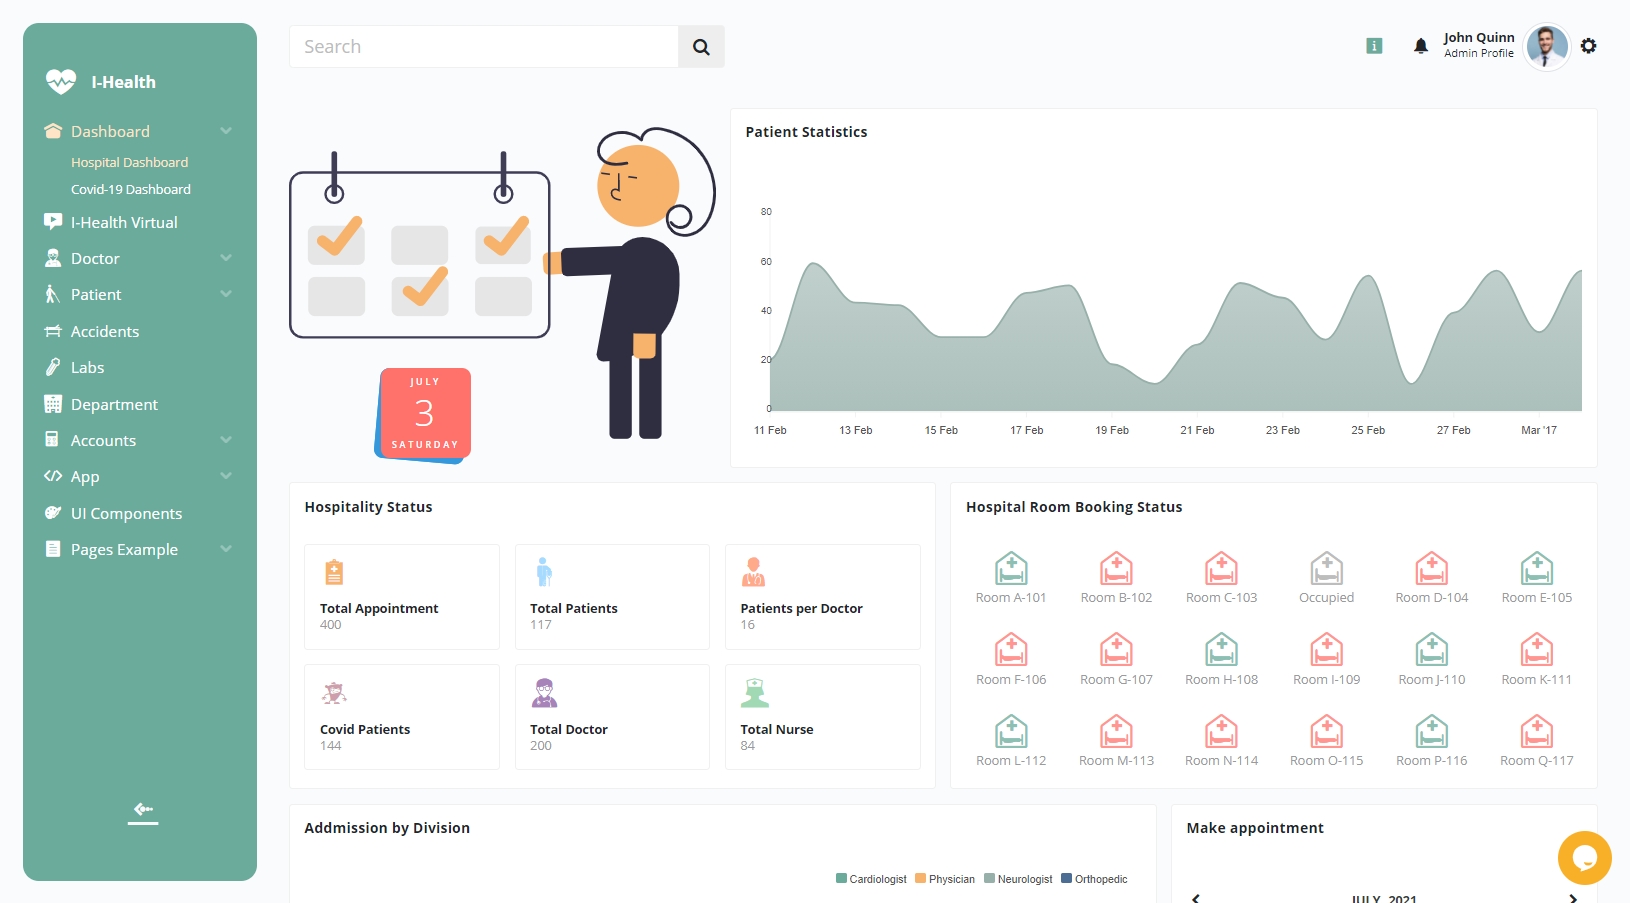Click the Patients per Doctor icon
This screenshot has width=1630, height=903.
[753, 572]
